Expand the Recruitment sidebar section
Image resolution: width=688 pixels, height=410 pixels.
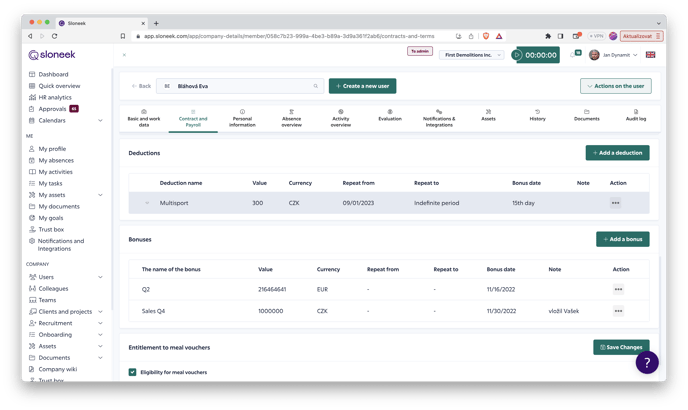(x=100, y=323)
